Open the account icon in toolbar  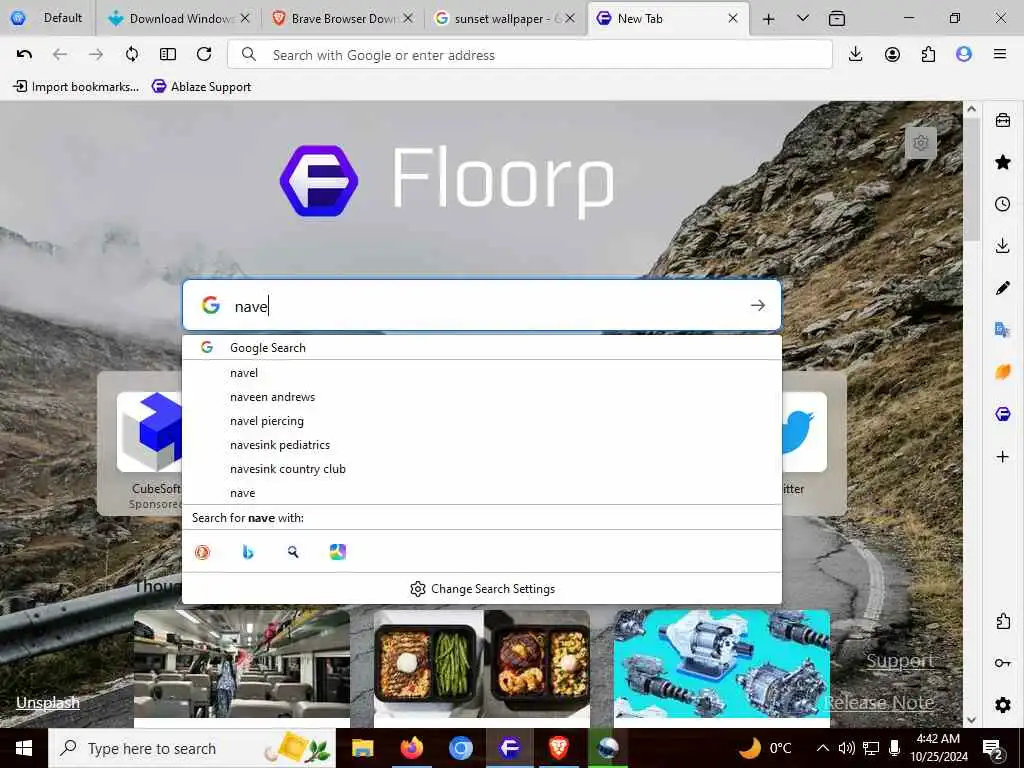point(892,54)
